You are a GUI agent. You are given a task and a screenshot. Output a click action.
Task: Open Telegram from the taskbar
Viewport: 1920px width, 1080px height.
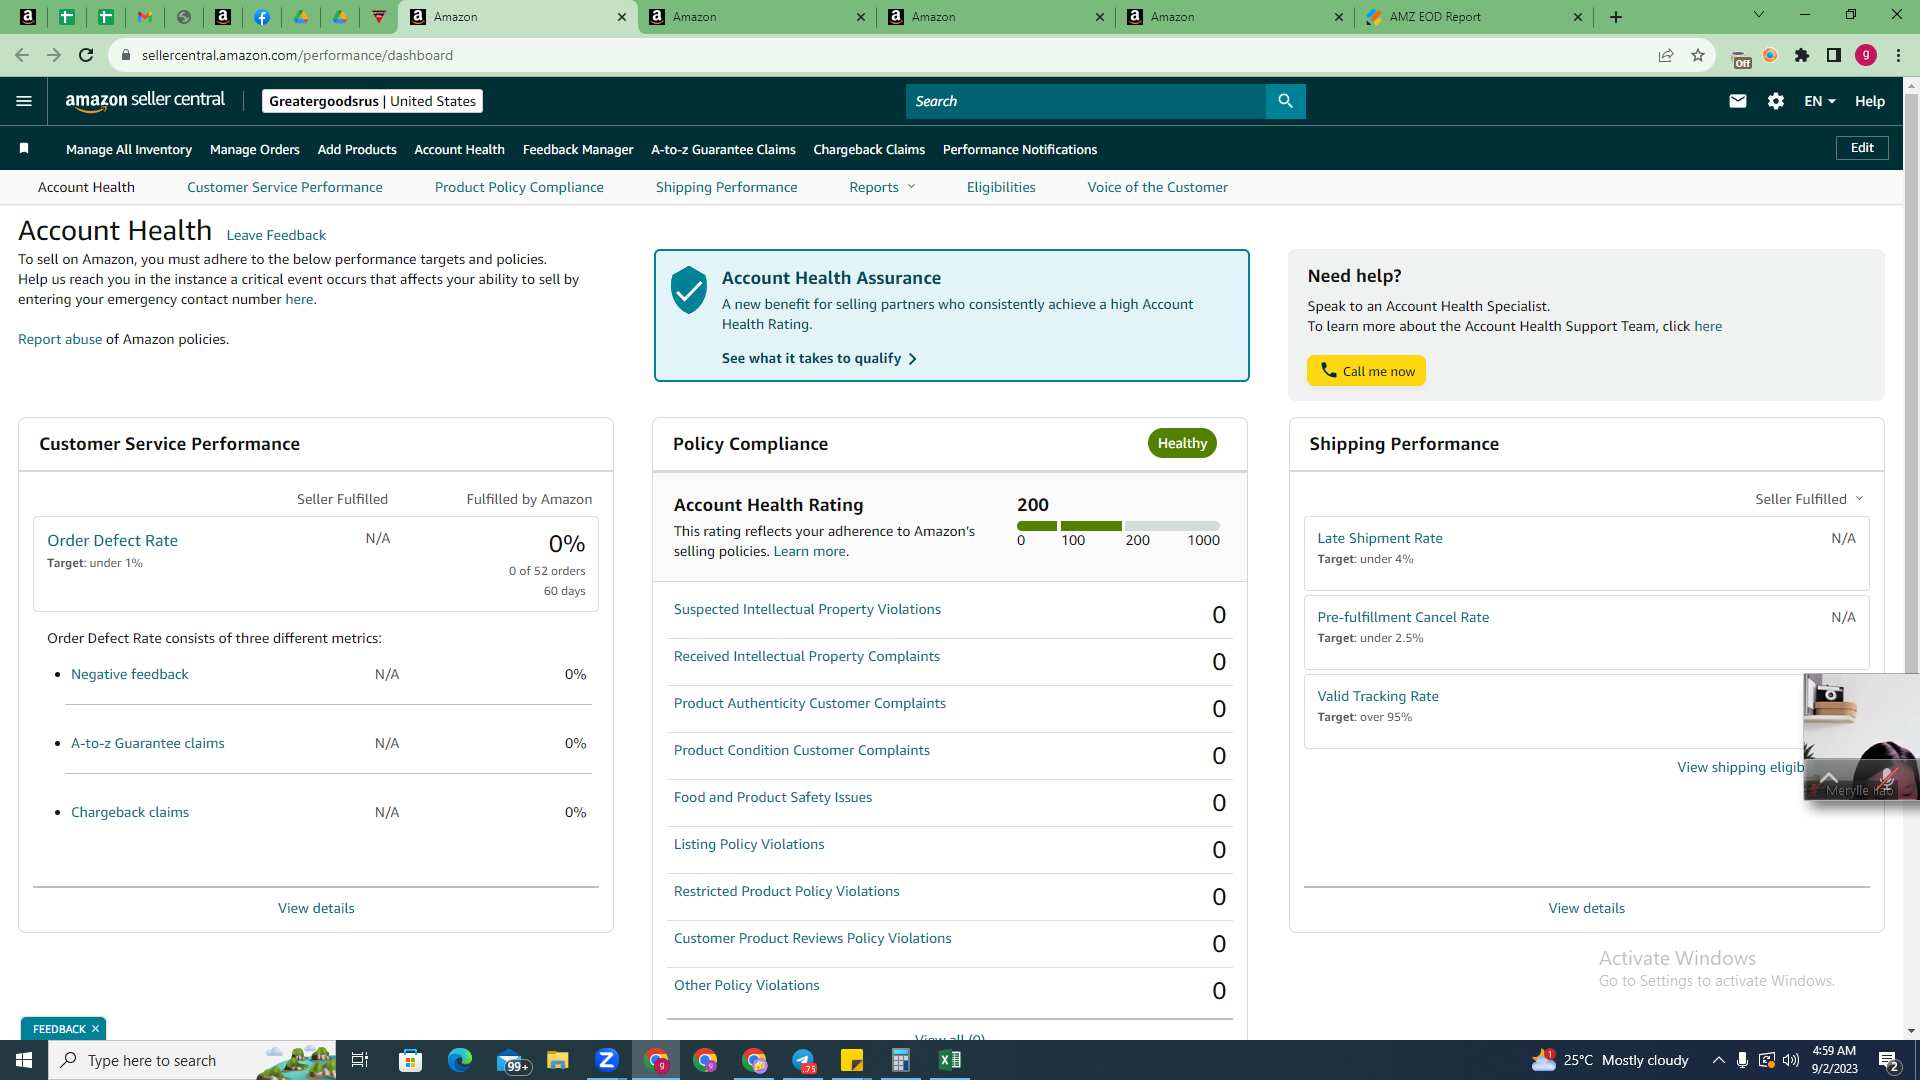tap(803, 1060)
